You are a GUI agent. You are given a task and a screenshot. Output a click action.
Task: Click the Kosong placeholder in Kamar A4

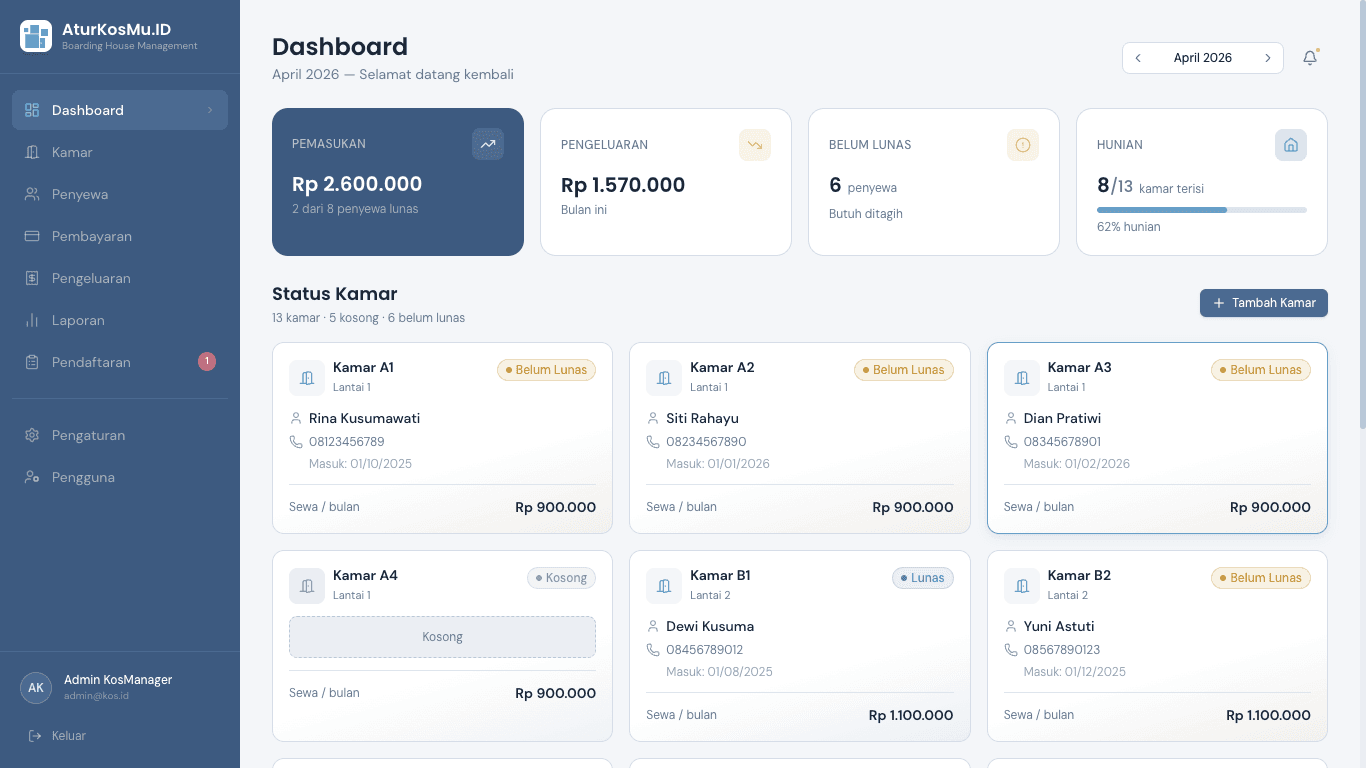pos(442,637)
